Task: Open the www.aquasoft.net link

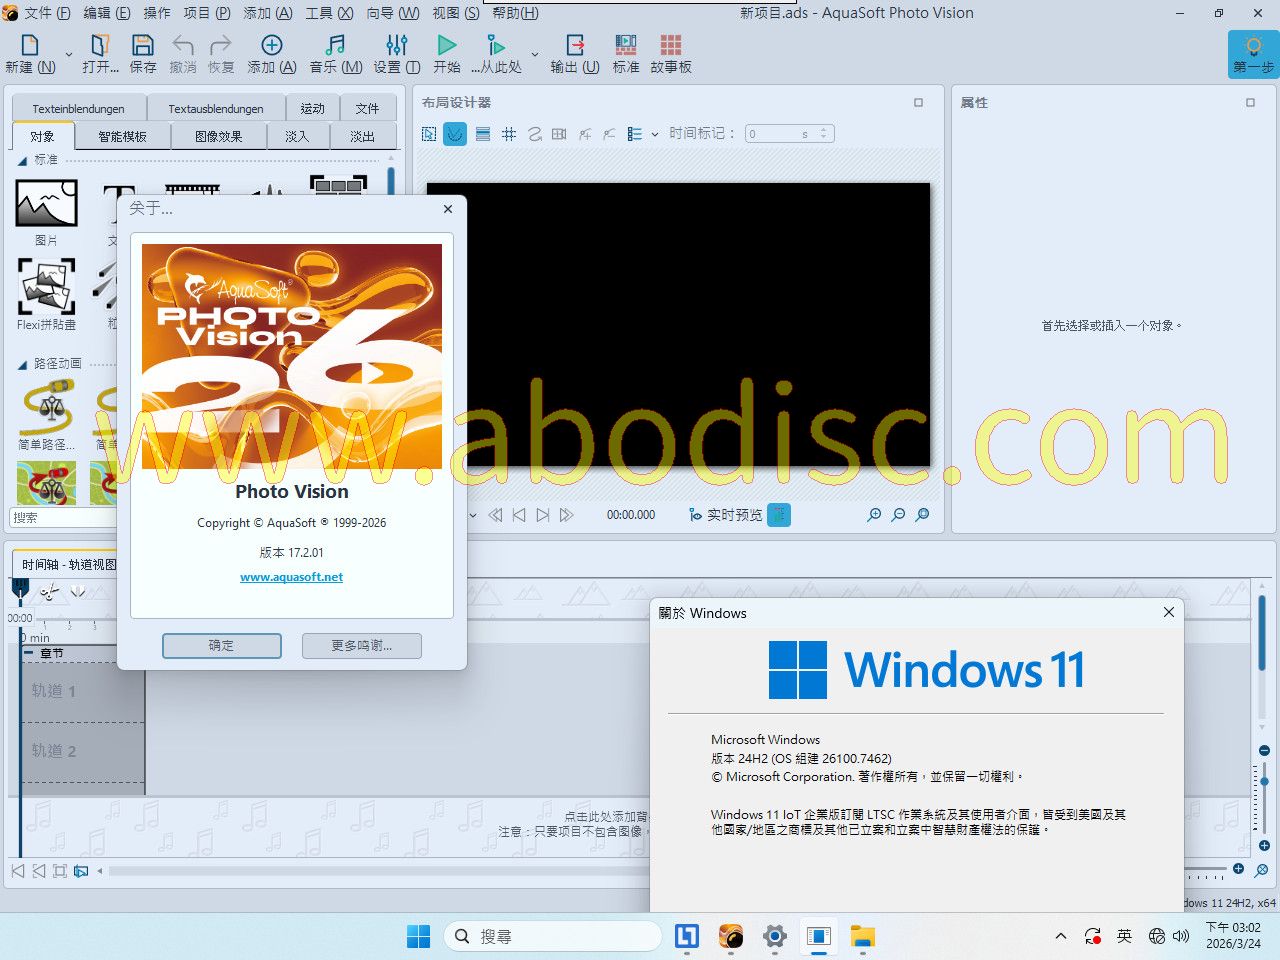Action: [291, 577]
